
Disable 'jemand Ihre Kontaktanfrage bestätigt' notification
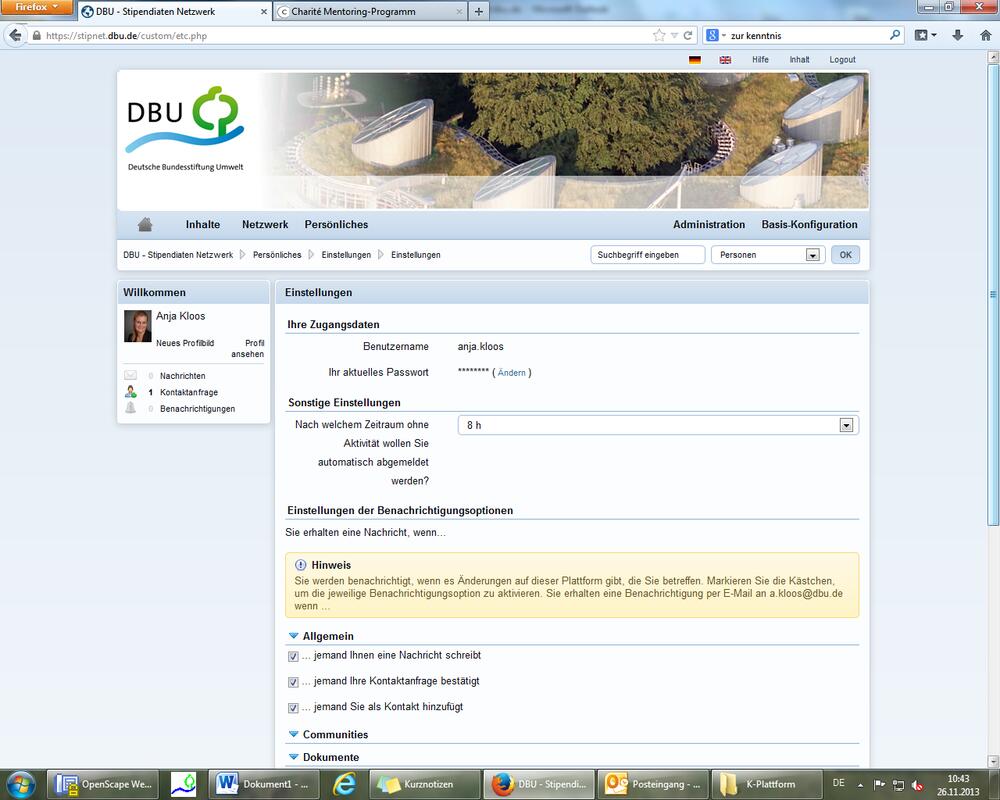click(x=292, y=681)
